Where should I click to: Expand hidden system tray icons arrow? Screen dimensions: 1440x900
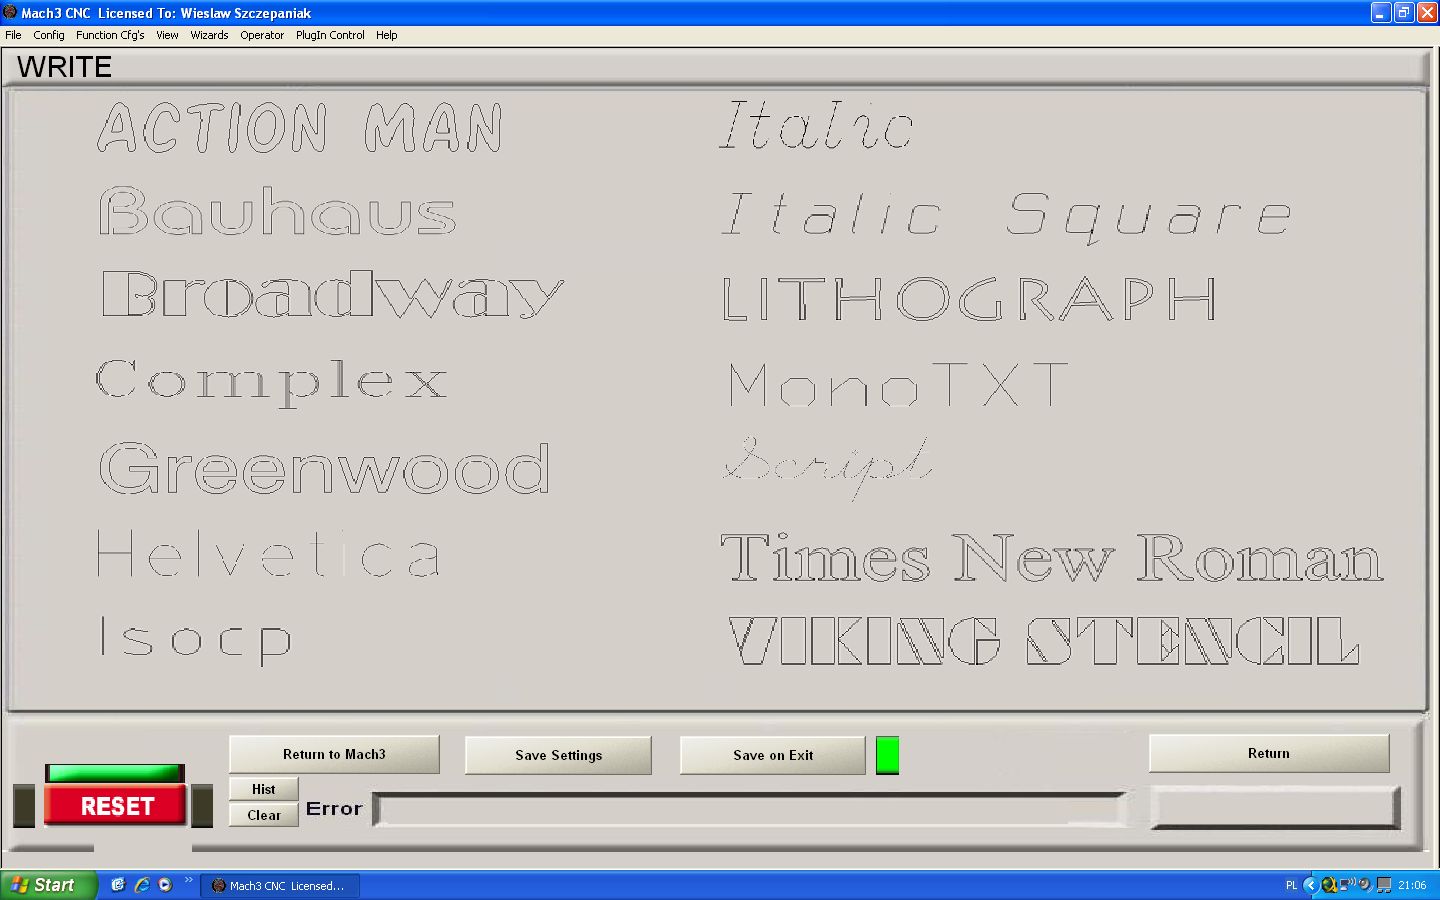(x=1310, y=885)
